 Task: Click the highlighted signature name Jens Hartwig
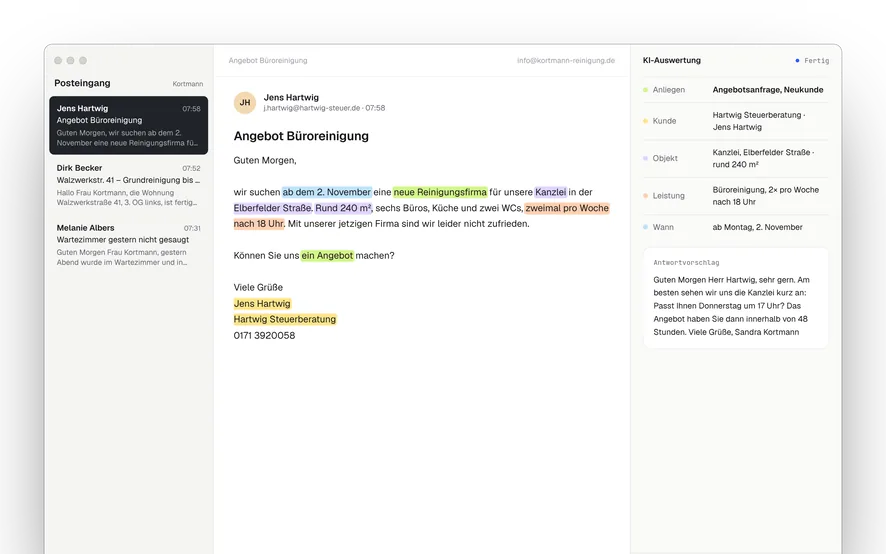(262, 304)
